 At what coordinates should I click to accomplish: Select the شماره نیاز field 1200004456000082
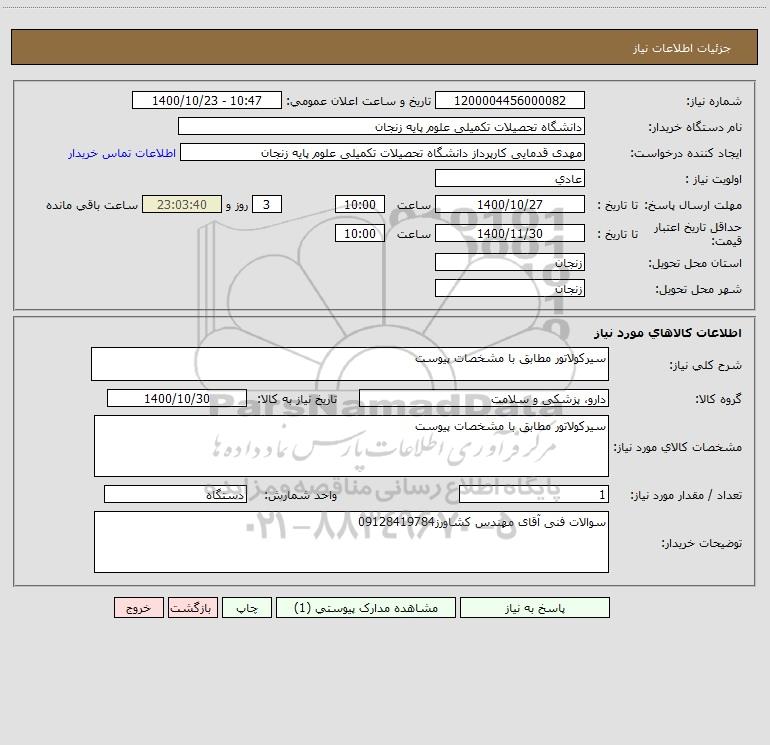click(510, 100)
